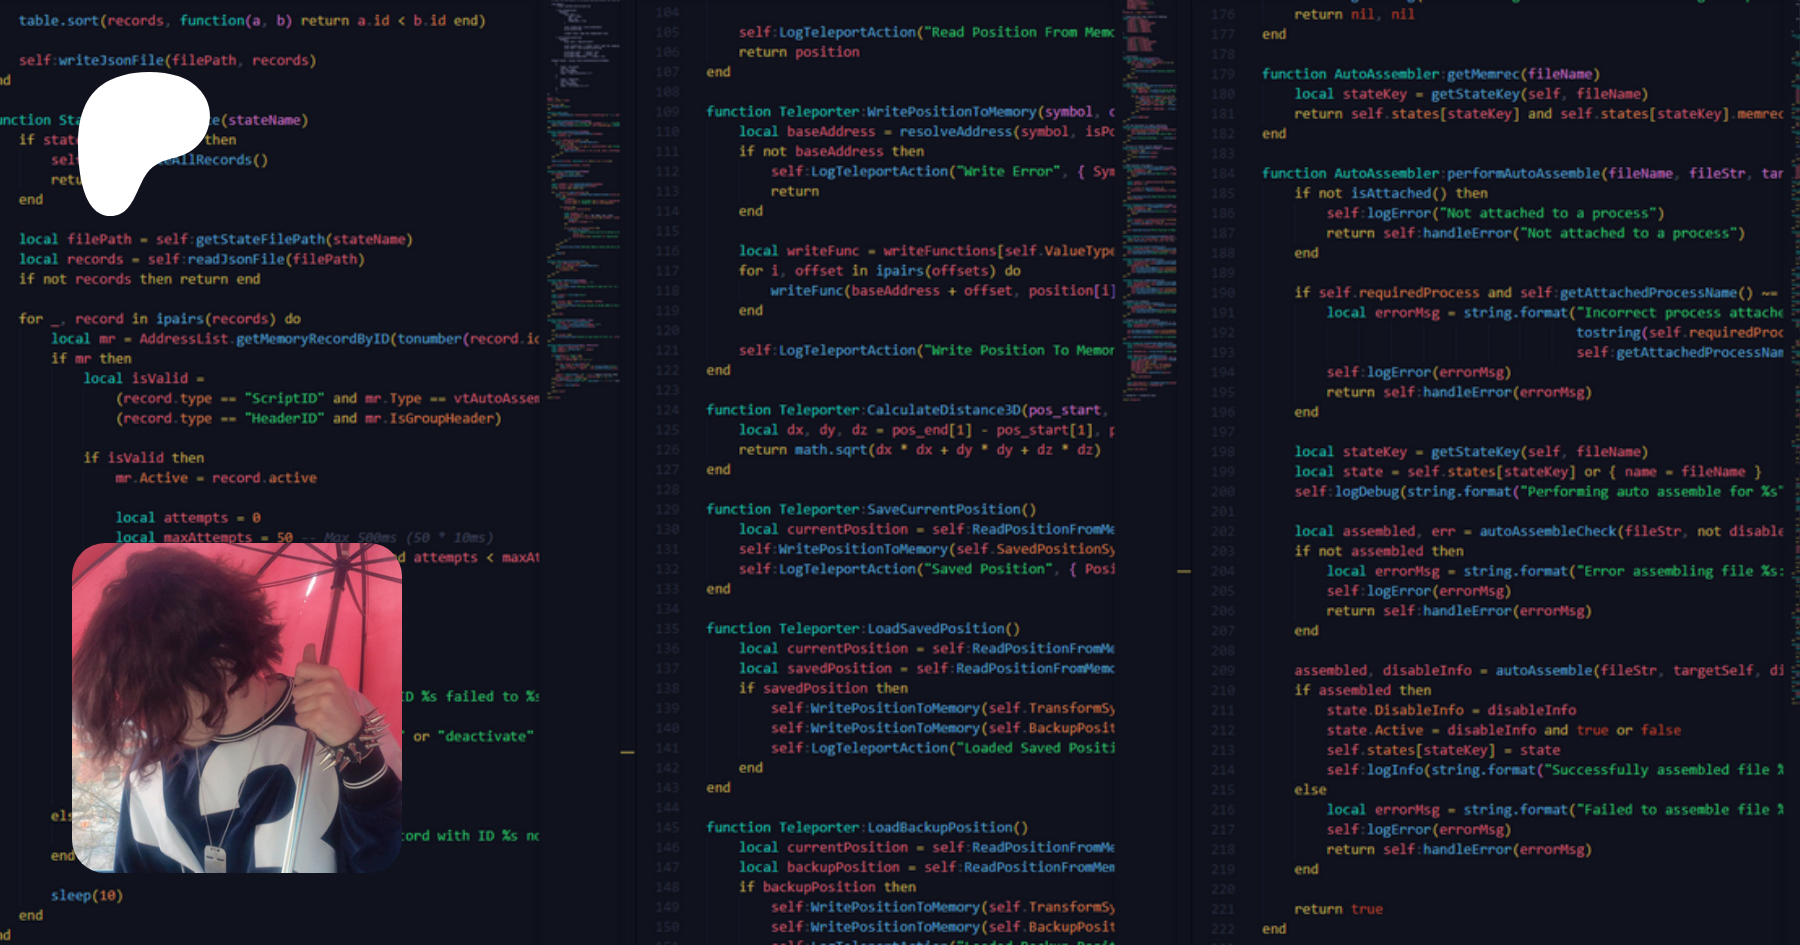Select line number 129 in the gutter
1800x945 pixels.
[667, 510]
